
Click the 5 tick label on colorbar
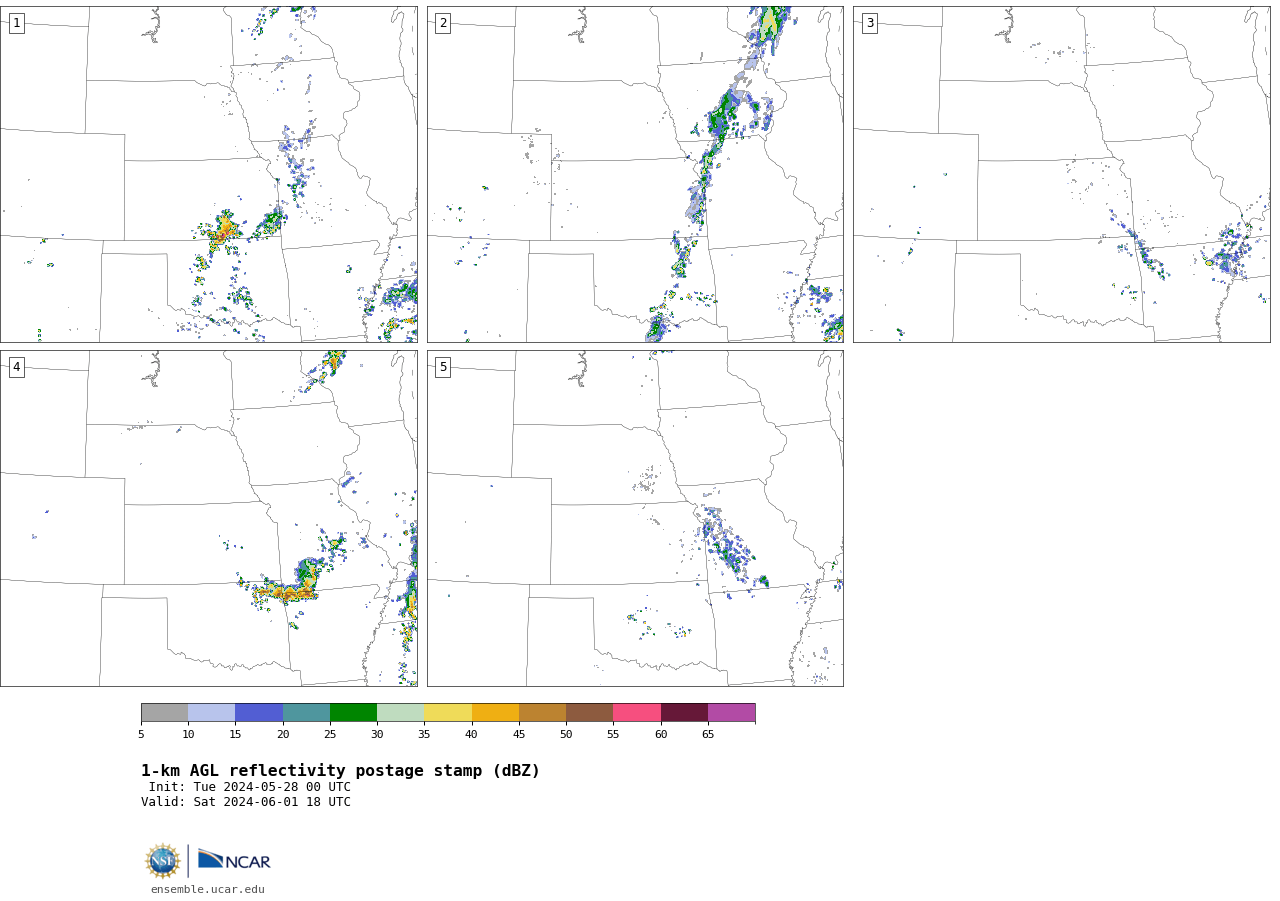[141, 735]
